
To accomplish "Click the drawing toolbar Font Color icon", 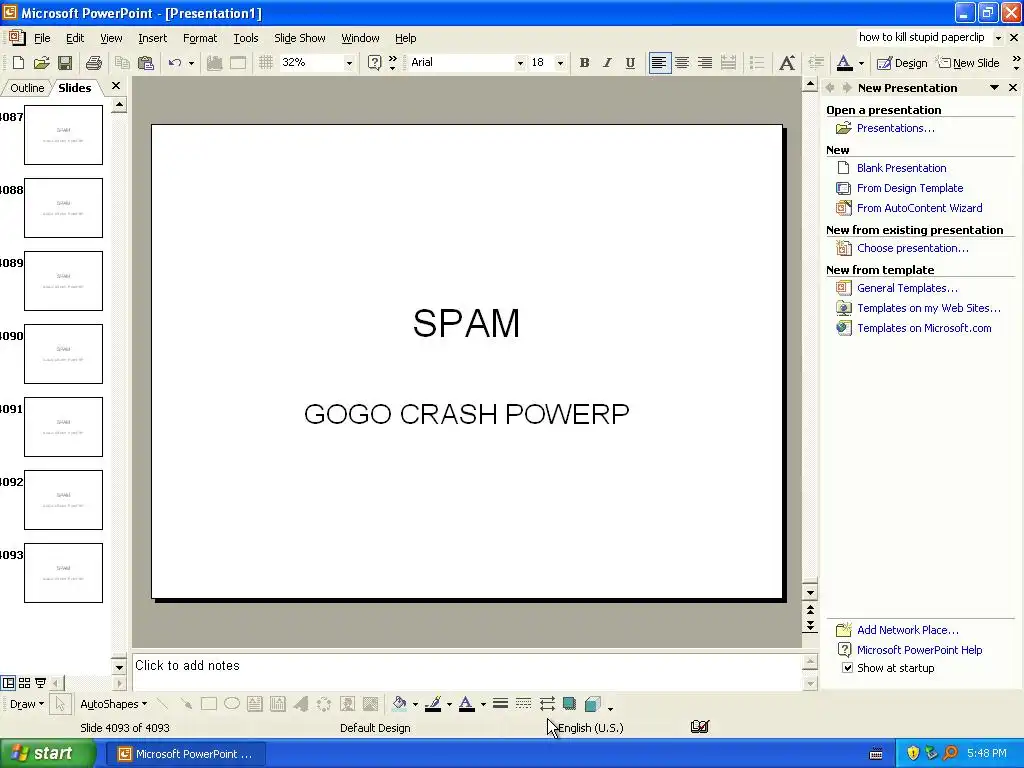I will pyautogui.click(x=466, y=704).
